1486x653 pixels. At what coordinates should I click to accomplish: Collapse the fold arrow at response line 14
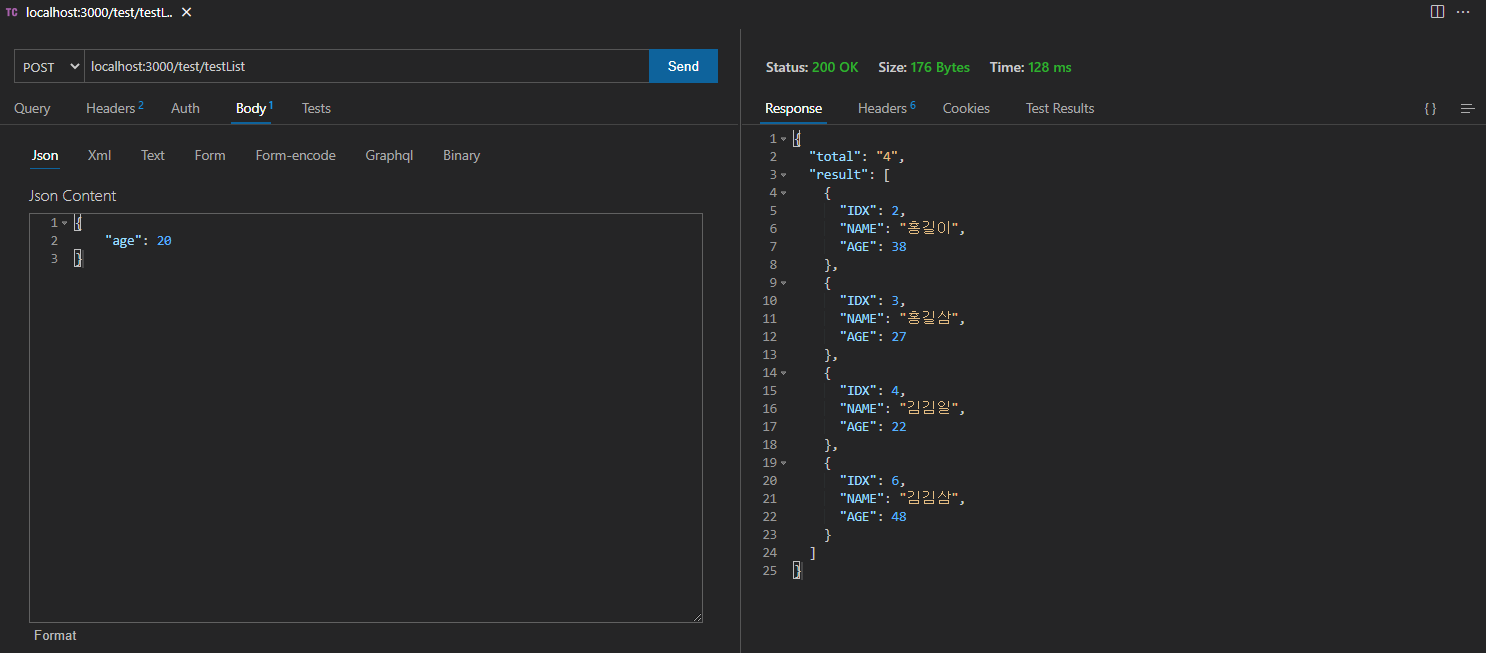pos(783,373)
